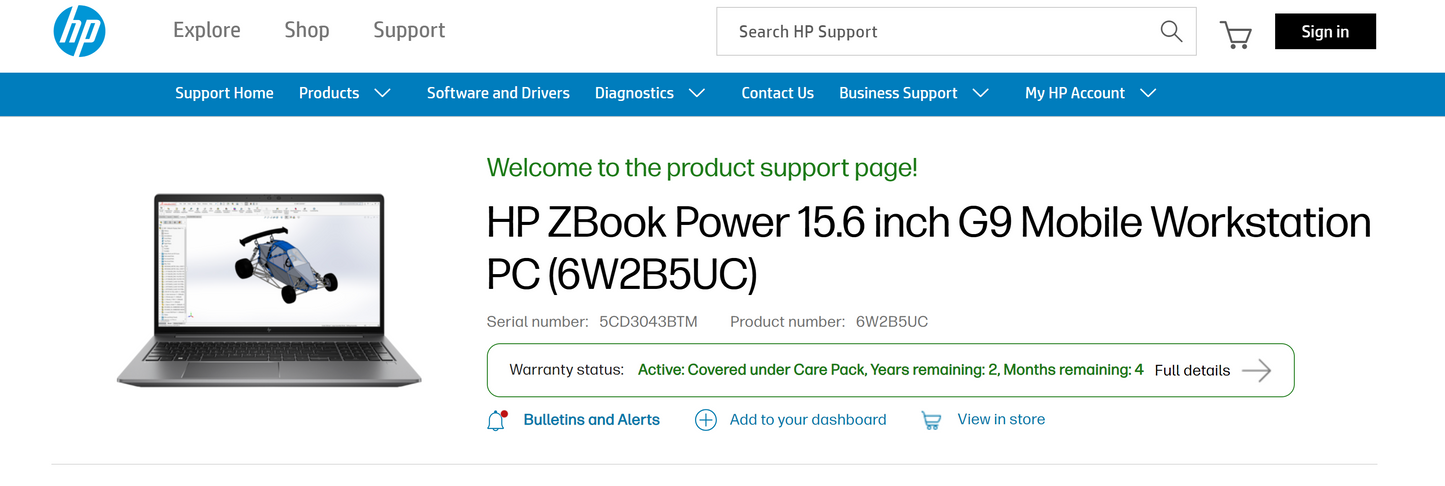Expand the Diagnostics dropdown chevron
The height and width of the screenshot is (486, 1445).
click(x=697, y=93)
